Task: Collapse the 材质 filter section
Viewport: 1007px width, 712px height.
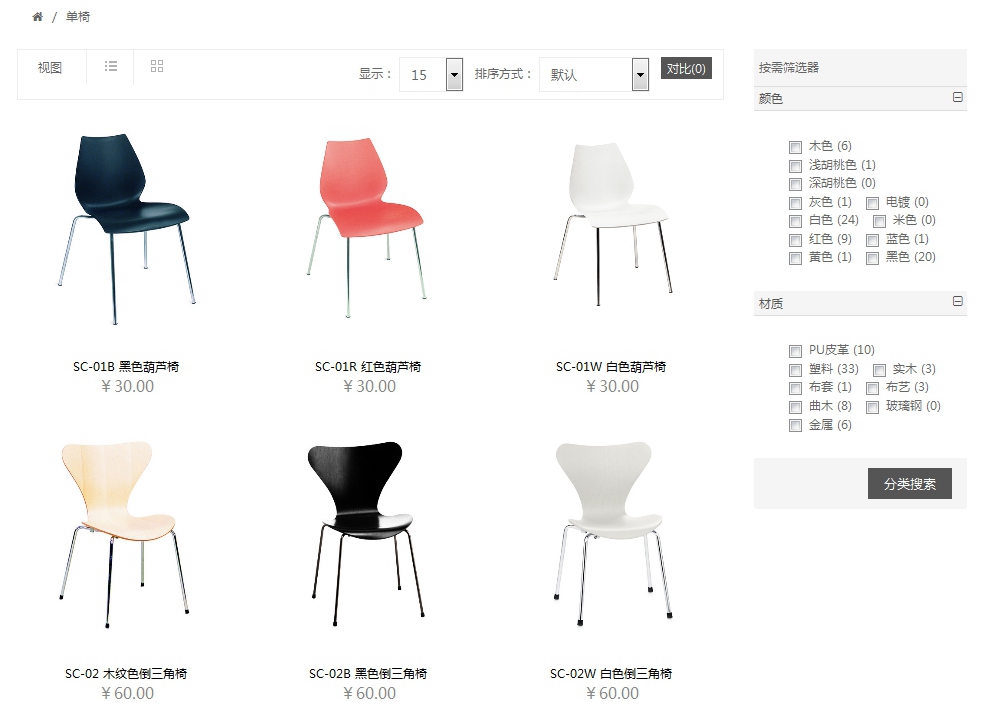Action: click(x=958, y=302)
